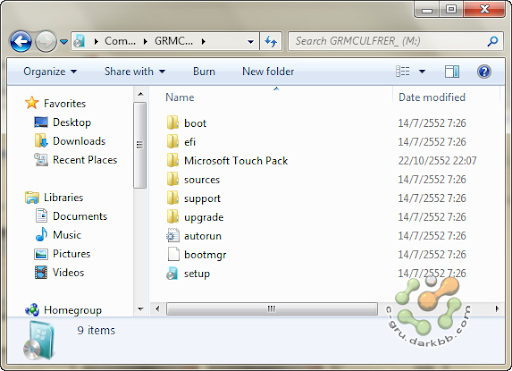Click the horizontal scrollbar thumb

(x=272, y=309)
